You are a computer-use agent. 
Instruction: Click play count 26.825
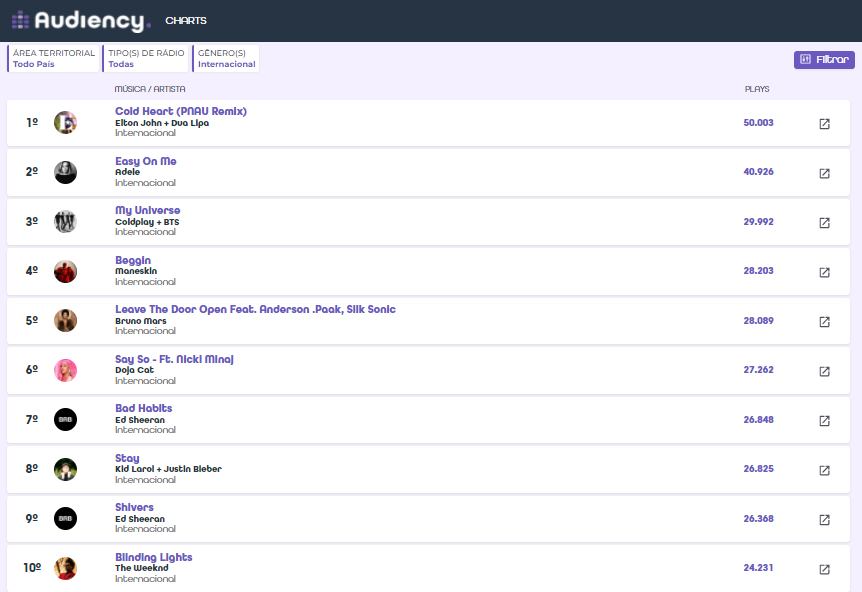click(758, 468)
